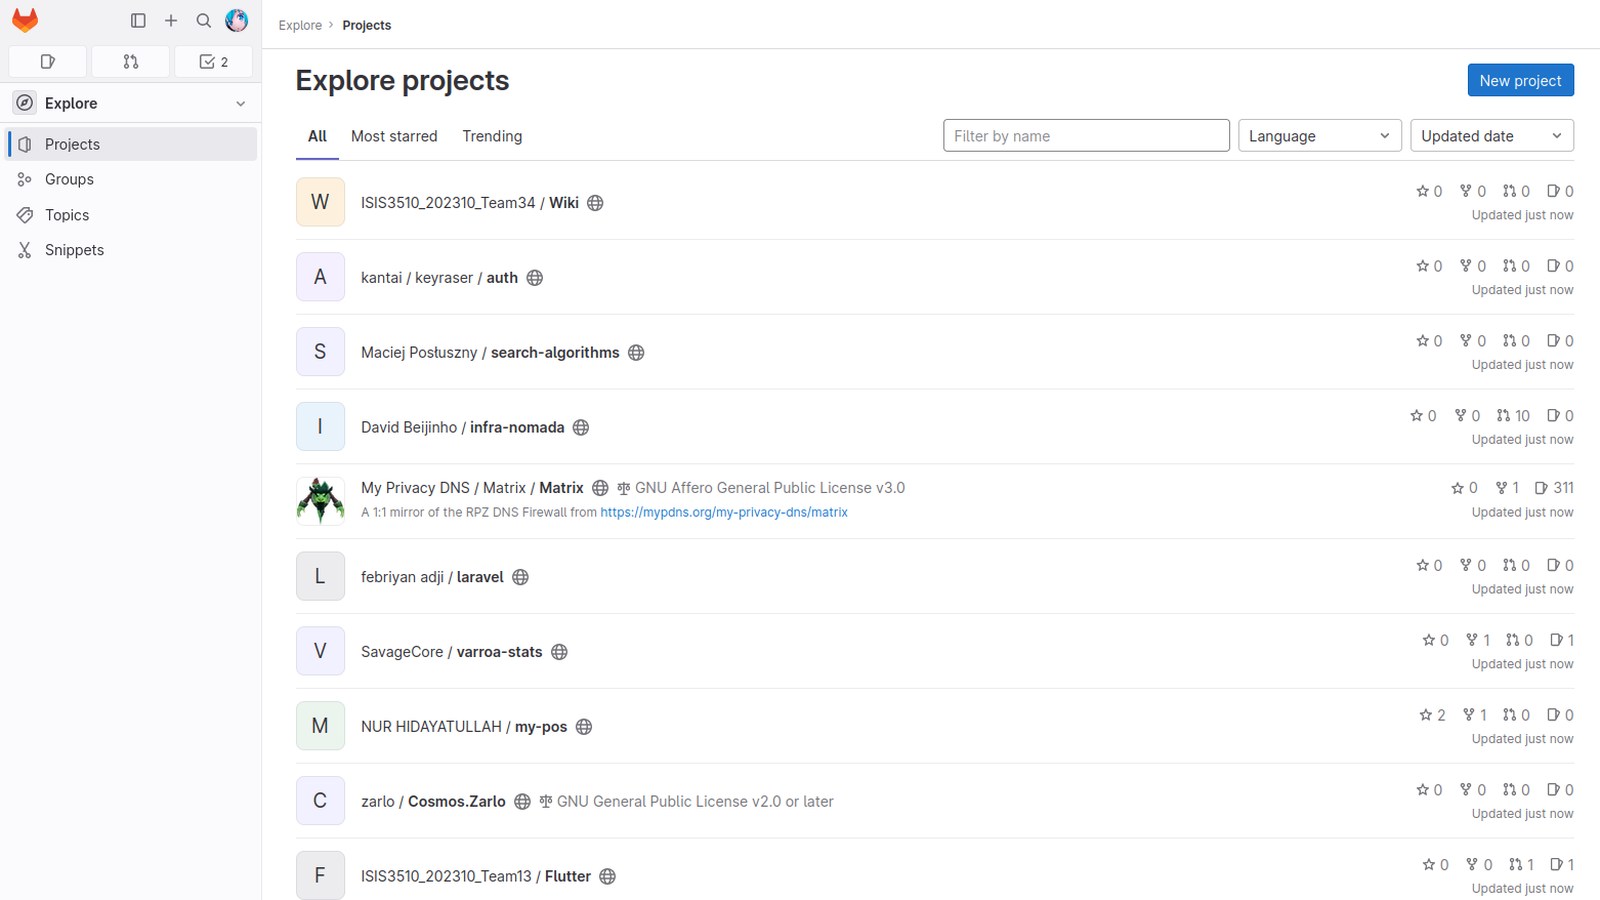1600x900 pixels.
Task: Switch to the Most starred tab
Action: 394,136
